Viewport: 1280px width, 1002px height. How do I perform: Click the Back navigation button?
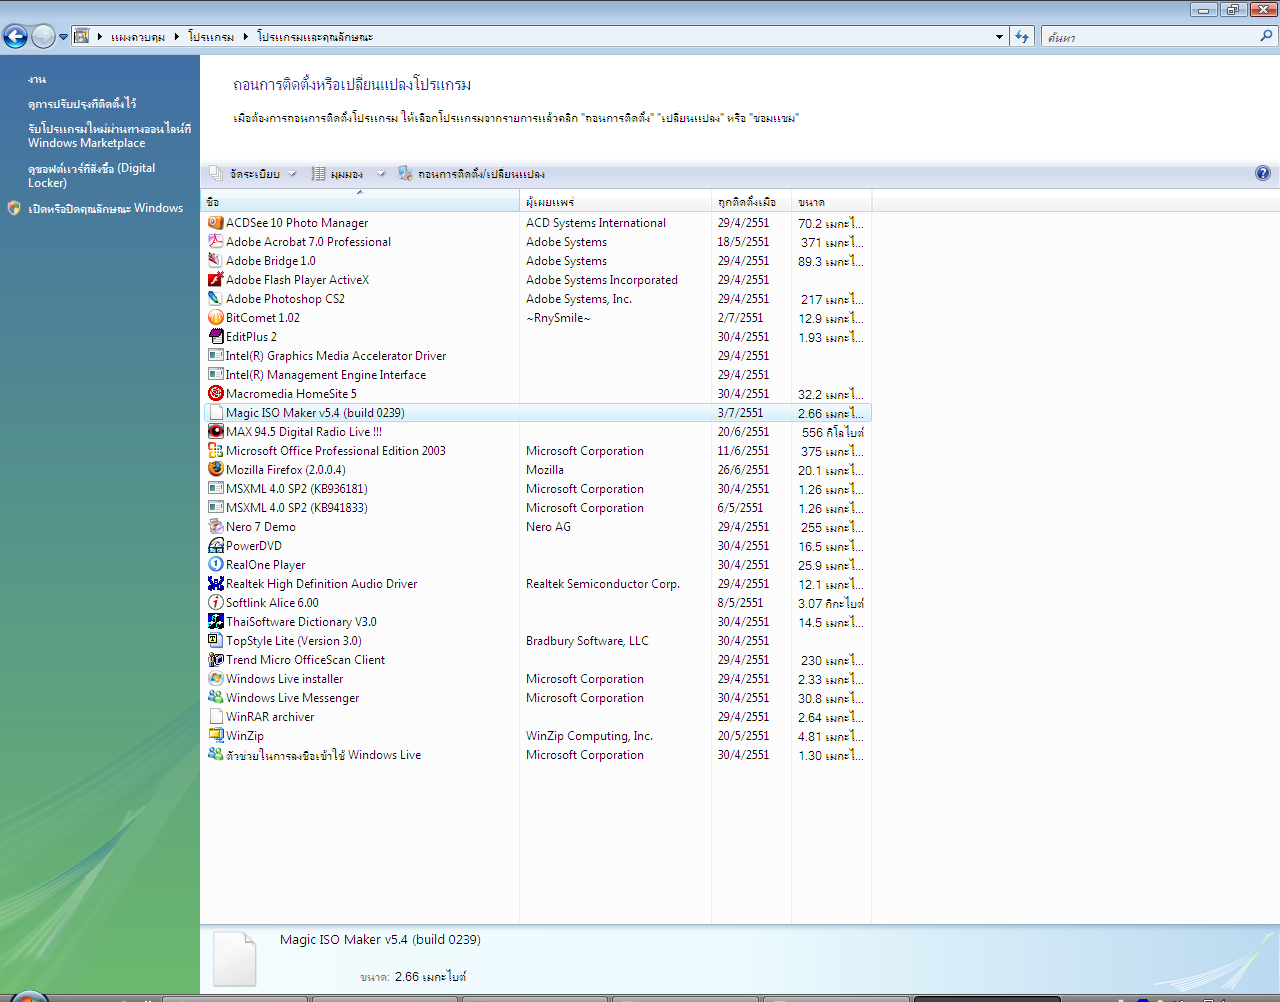(15, 37)
